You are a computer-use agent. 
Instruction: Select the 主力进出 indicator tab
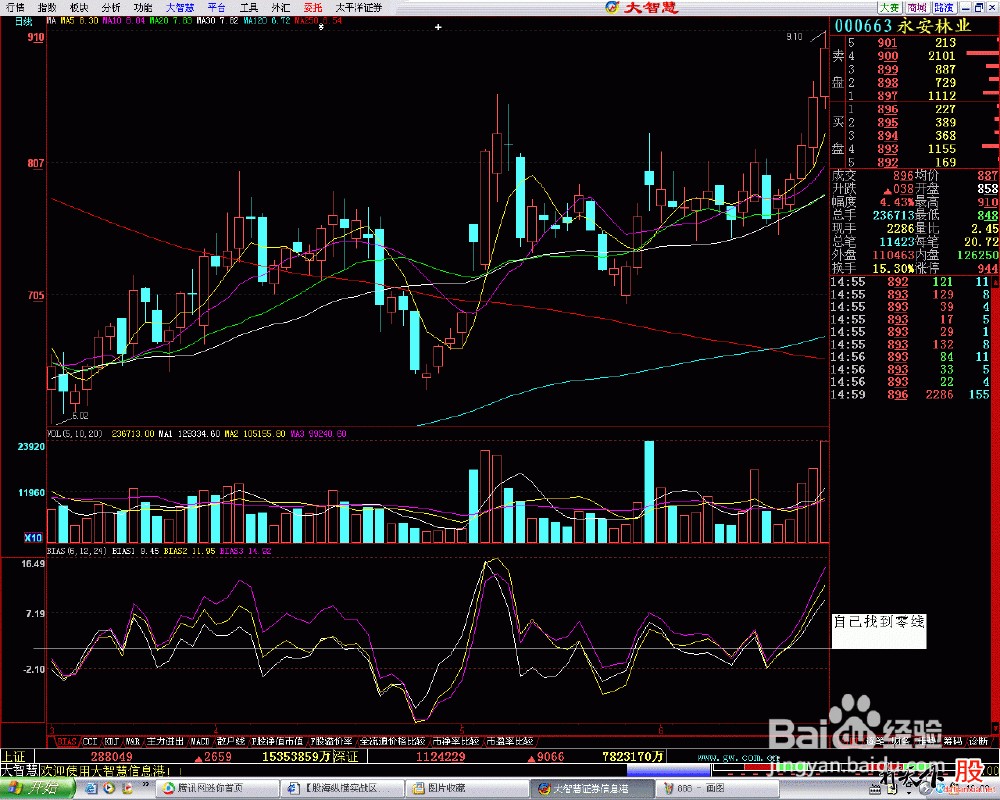click(x=165, y=741)
